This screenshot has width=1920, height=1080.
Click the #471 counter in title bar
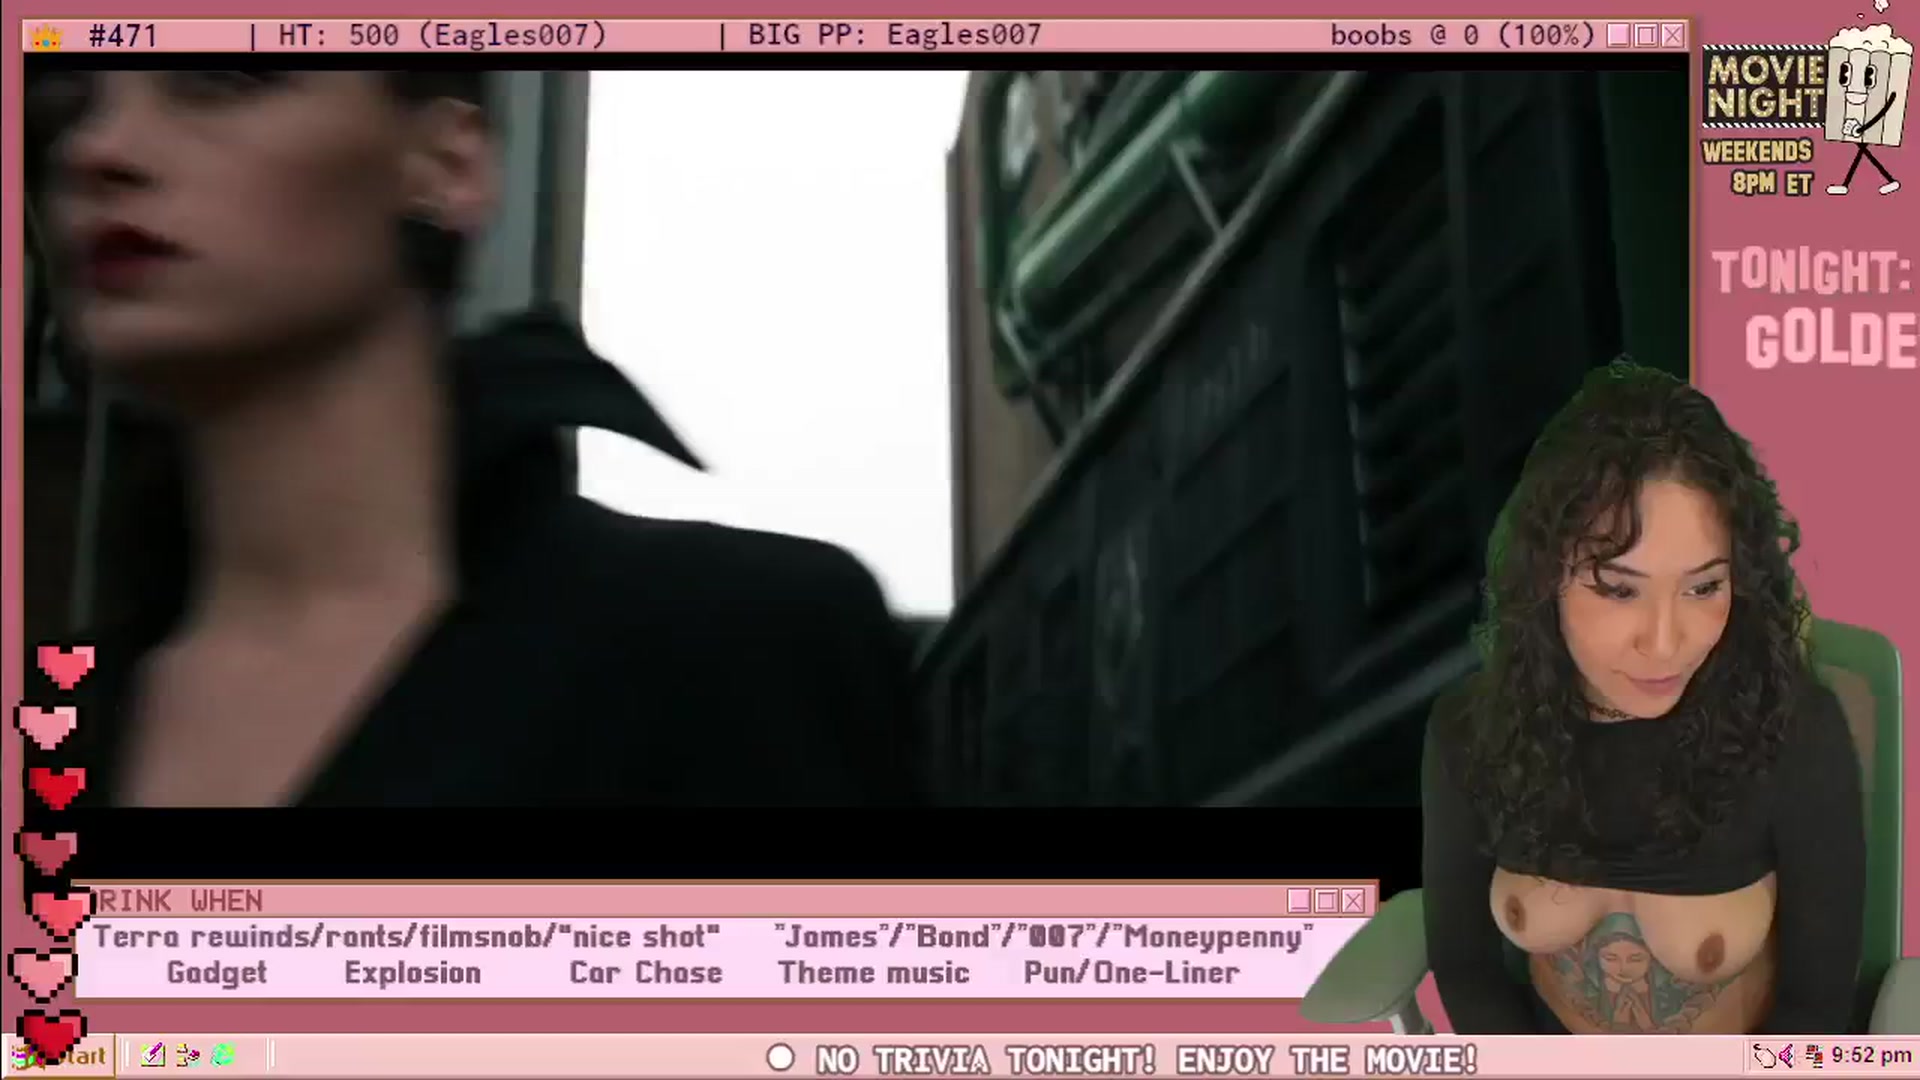click(x=123, y=36)
